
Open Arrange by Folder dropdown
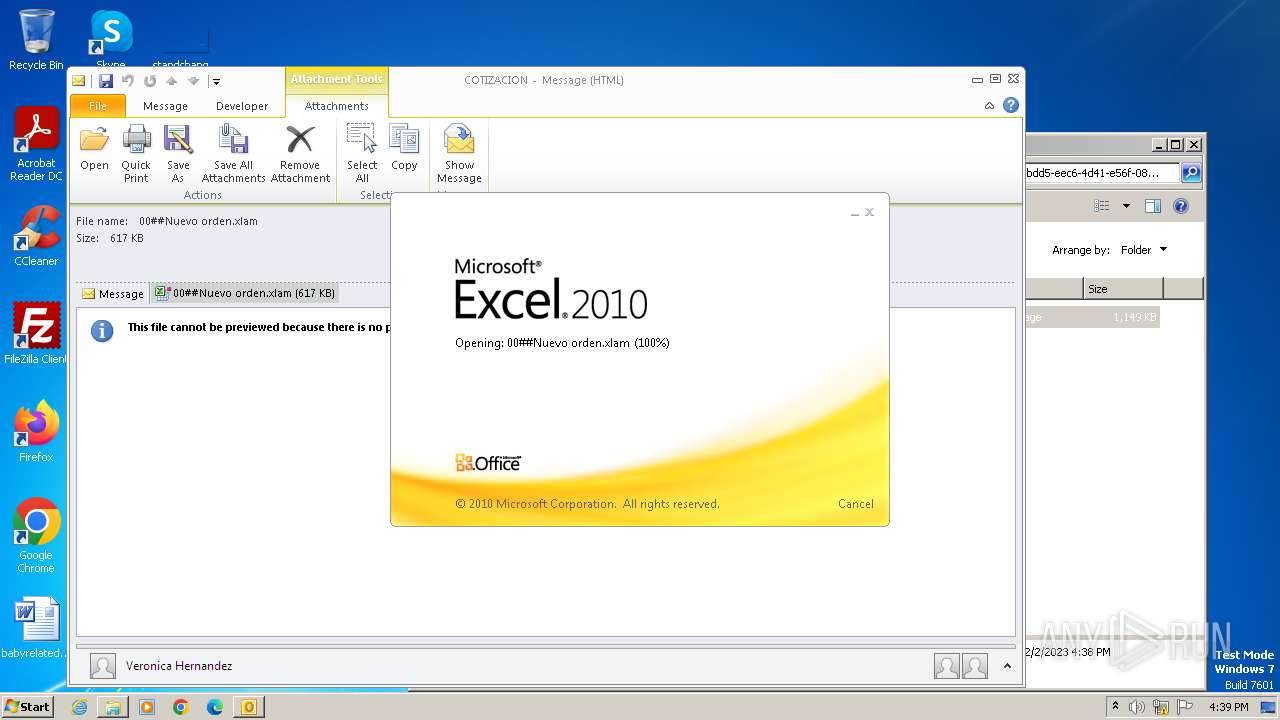(x=1143, y=250)
